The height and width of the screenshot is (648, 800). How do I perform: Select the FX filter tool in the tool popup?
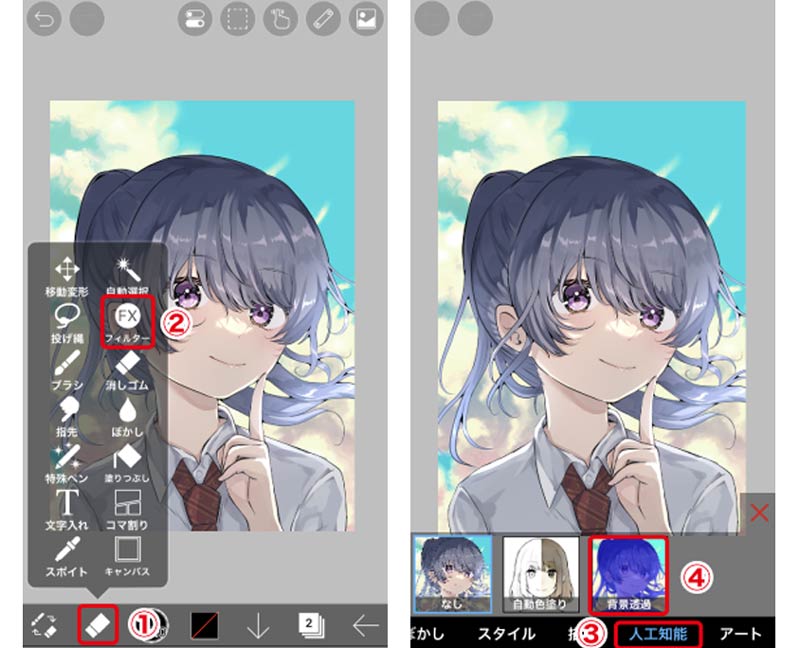pyautogui.click(x=127, y=318)
